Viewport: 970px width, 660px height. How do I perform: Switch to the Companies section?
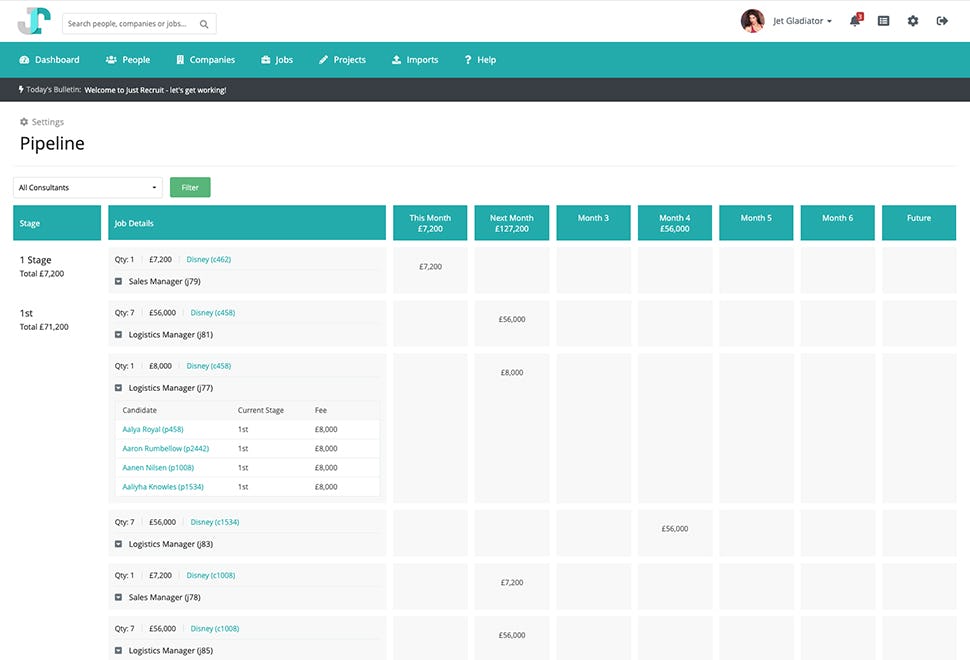click(x=205, y=60)
